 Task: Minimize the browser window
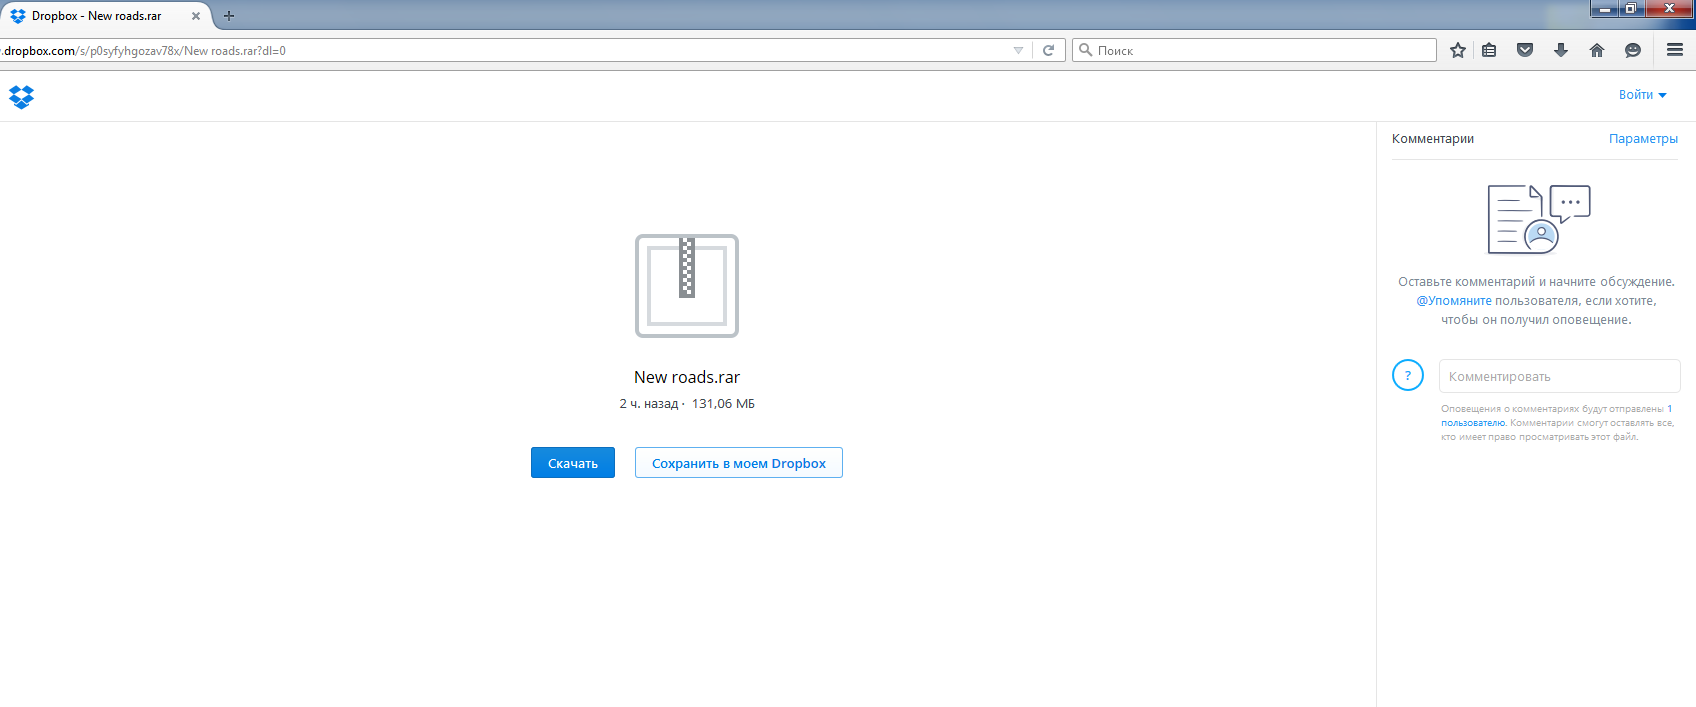(x=1606, y=9)
